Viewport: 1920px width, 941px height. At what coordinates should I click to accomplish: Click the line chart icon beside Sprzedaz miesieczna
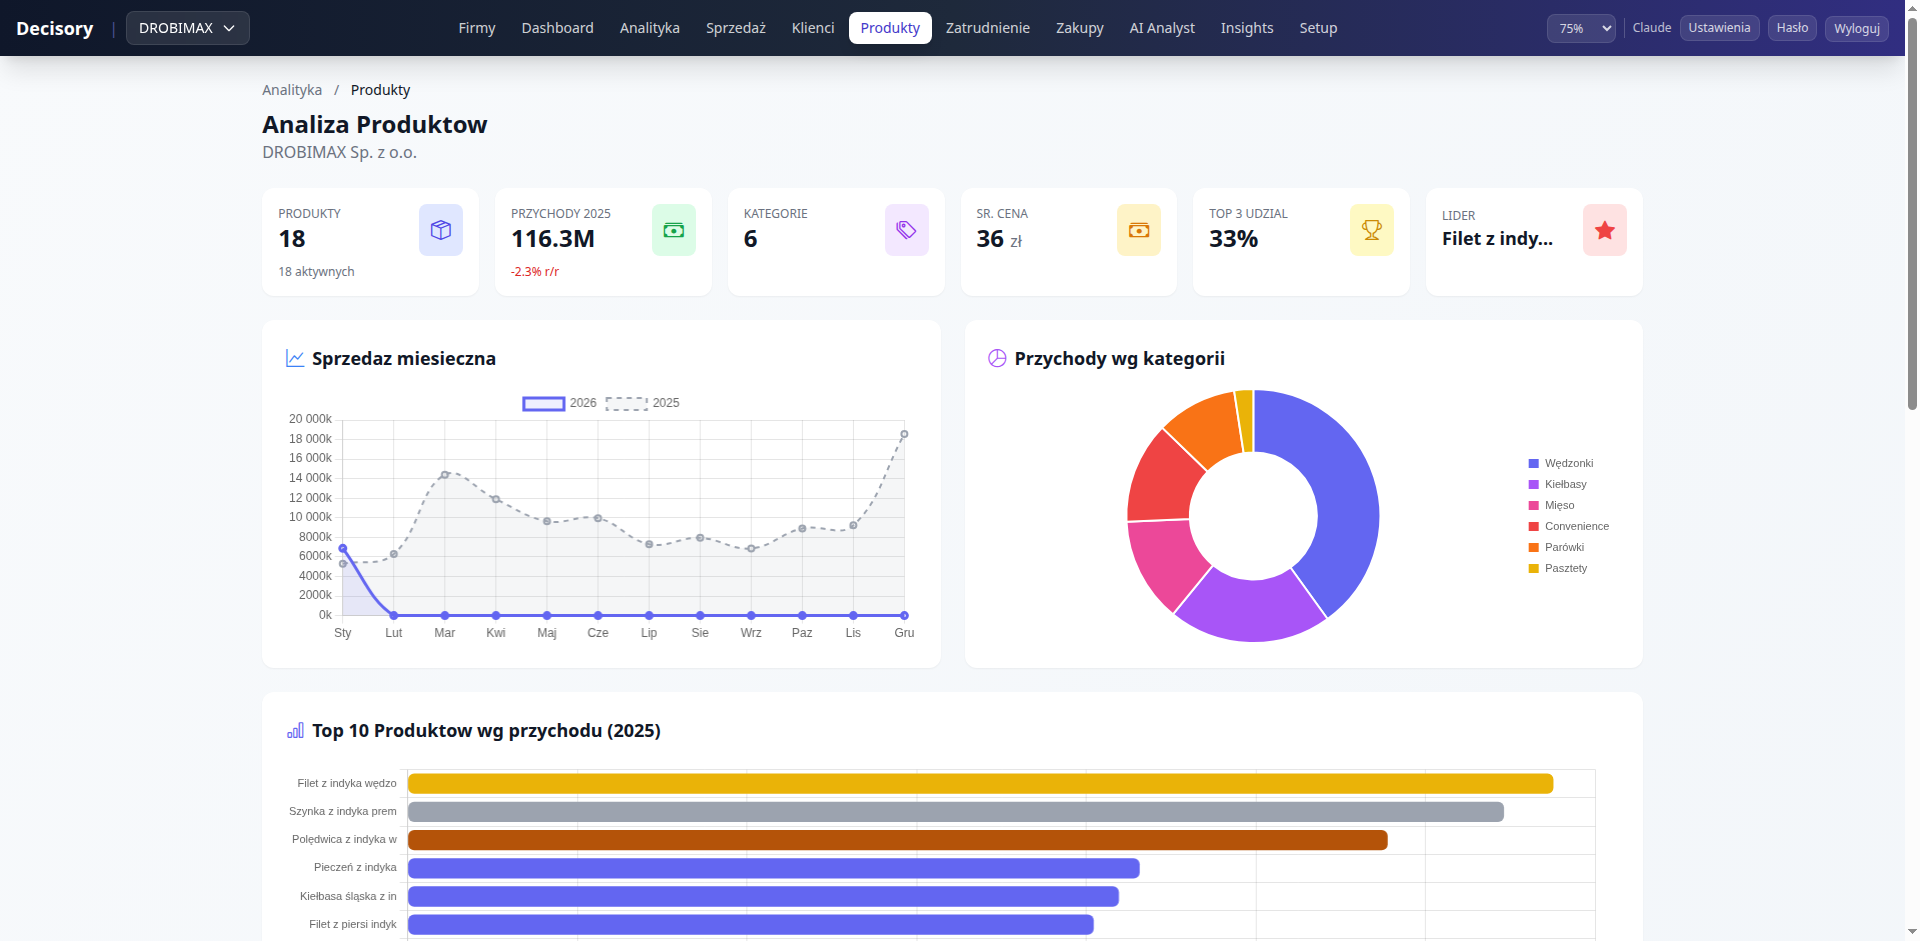[295, 358]
